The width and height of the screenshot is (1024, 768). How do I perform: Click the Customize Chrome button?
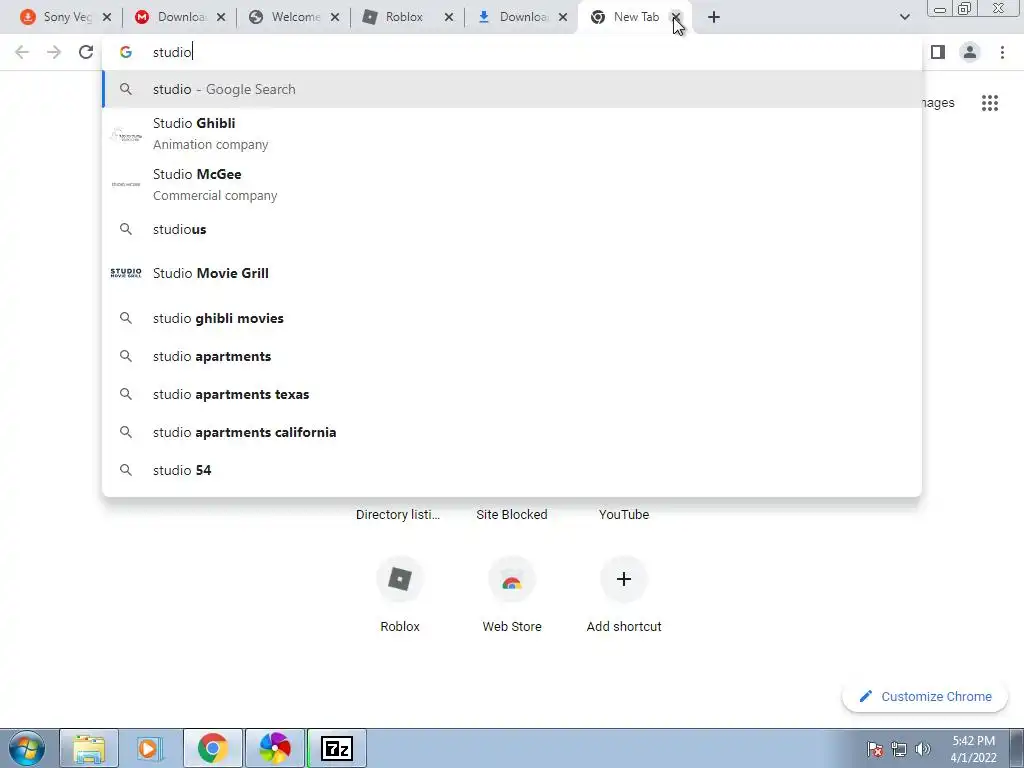point(925,696)
